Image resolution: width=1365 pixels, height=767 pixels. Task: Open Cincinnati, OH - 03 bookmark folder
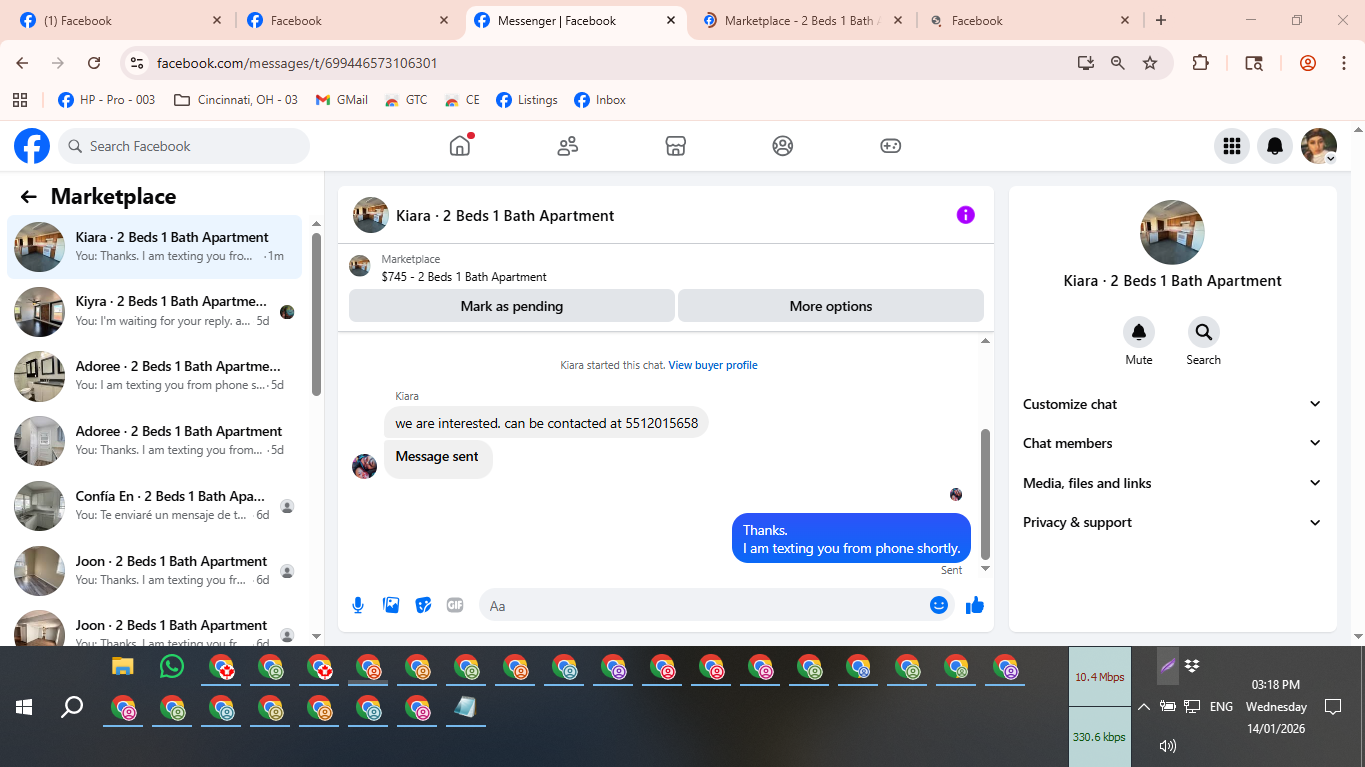coord(236,100)
